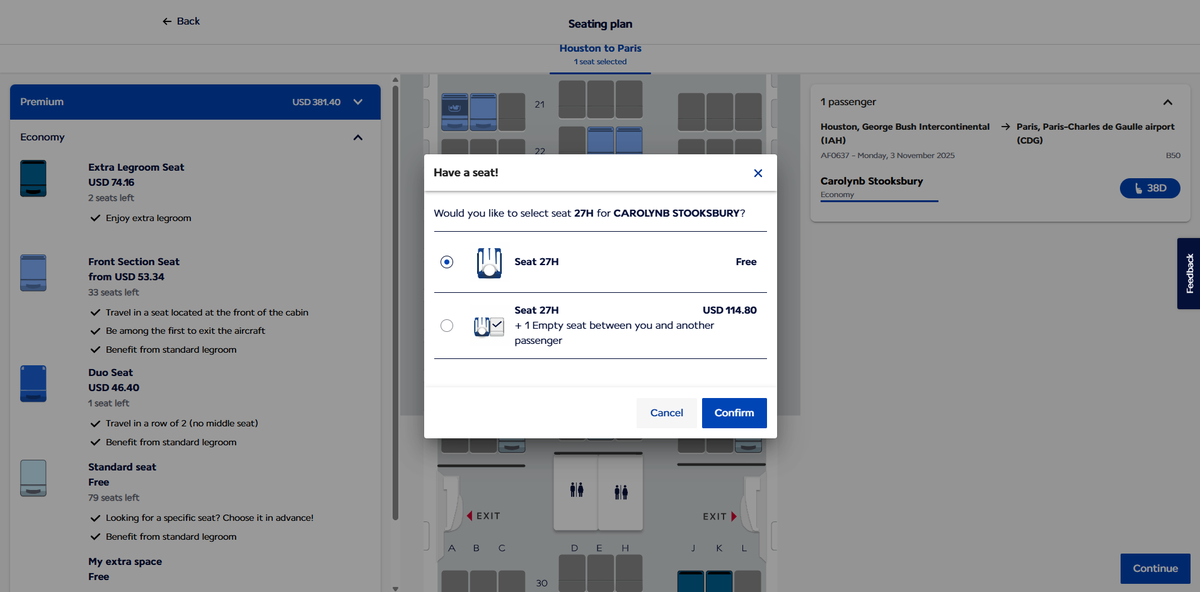Viewport: 1200px width, 592px height.
Task: Collapse the Economy seat section
Action: 358,137
